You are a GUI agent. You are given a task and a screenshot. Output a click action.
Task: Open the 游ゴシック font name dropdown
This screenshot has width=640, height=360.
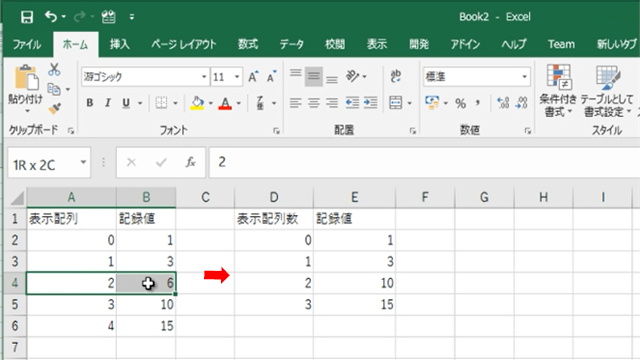[204, 77]
